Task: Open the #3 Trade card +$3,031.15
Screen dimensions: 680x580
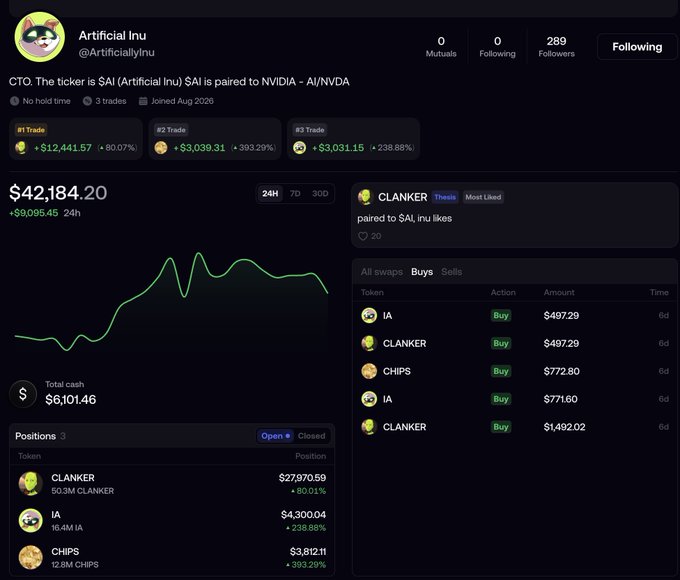Action: pyautogui.click(x=353, y=139)
